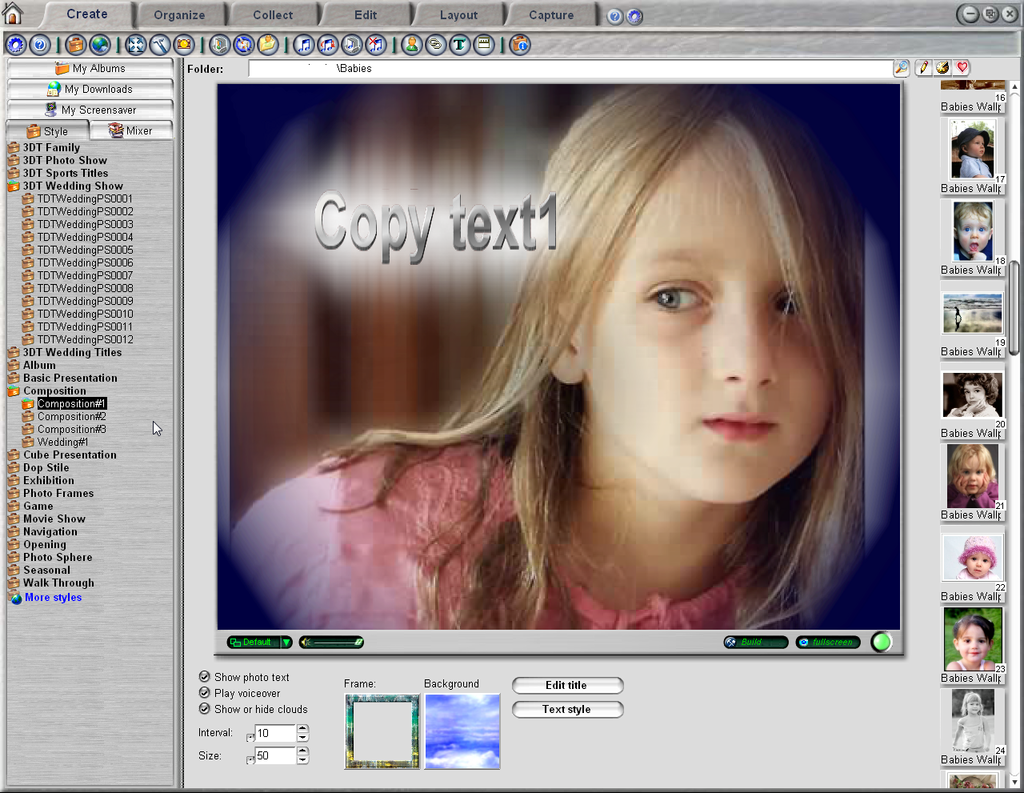The height and width of the screenshot is (793, 1024).
Task: Click the globe icon in the toolbar
Action: pos(100,45)
